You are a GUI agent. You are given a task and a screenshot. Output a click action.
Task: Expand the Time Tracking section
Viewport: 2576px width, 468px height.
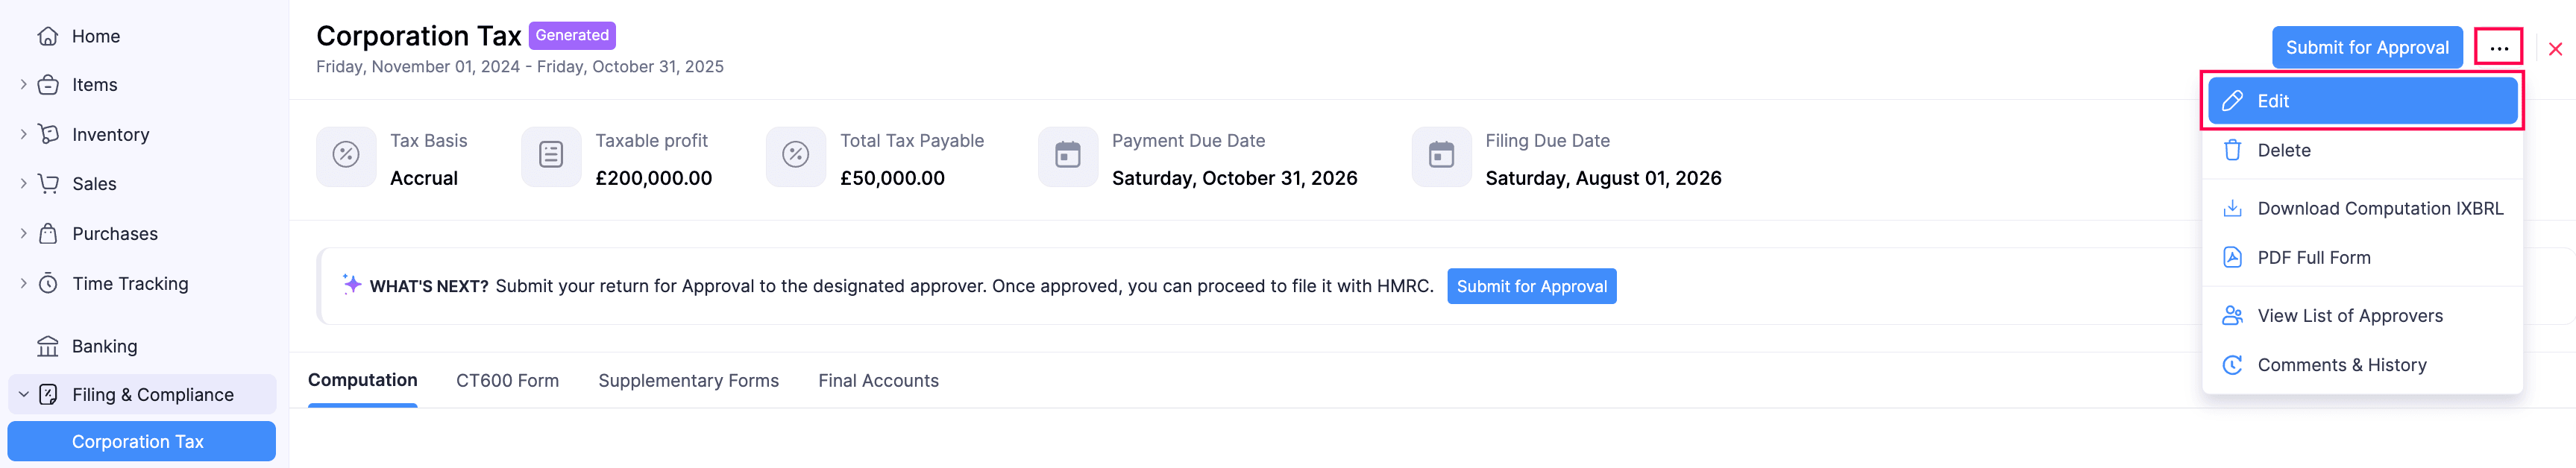(x=24, y=284)
